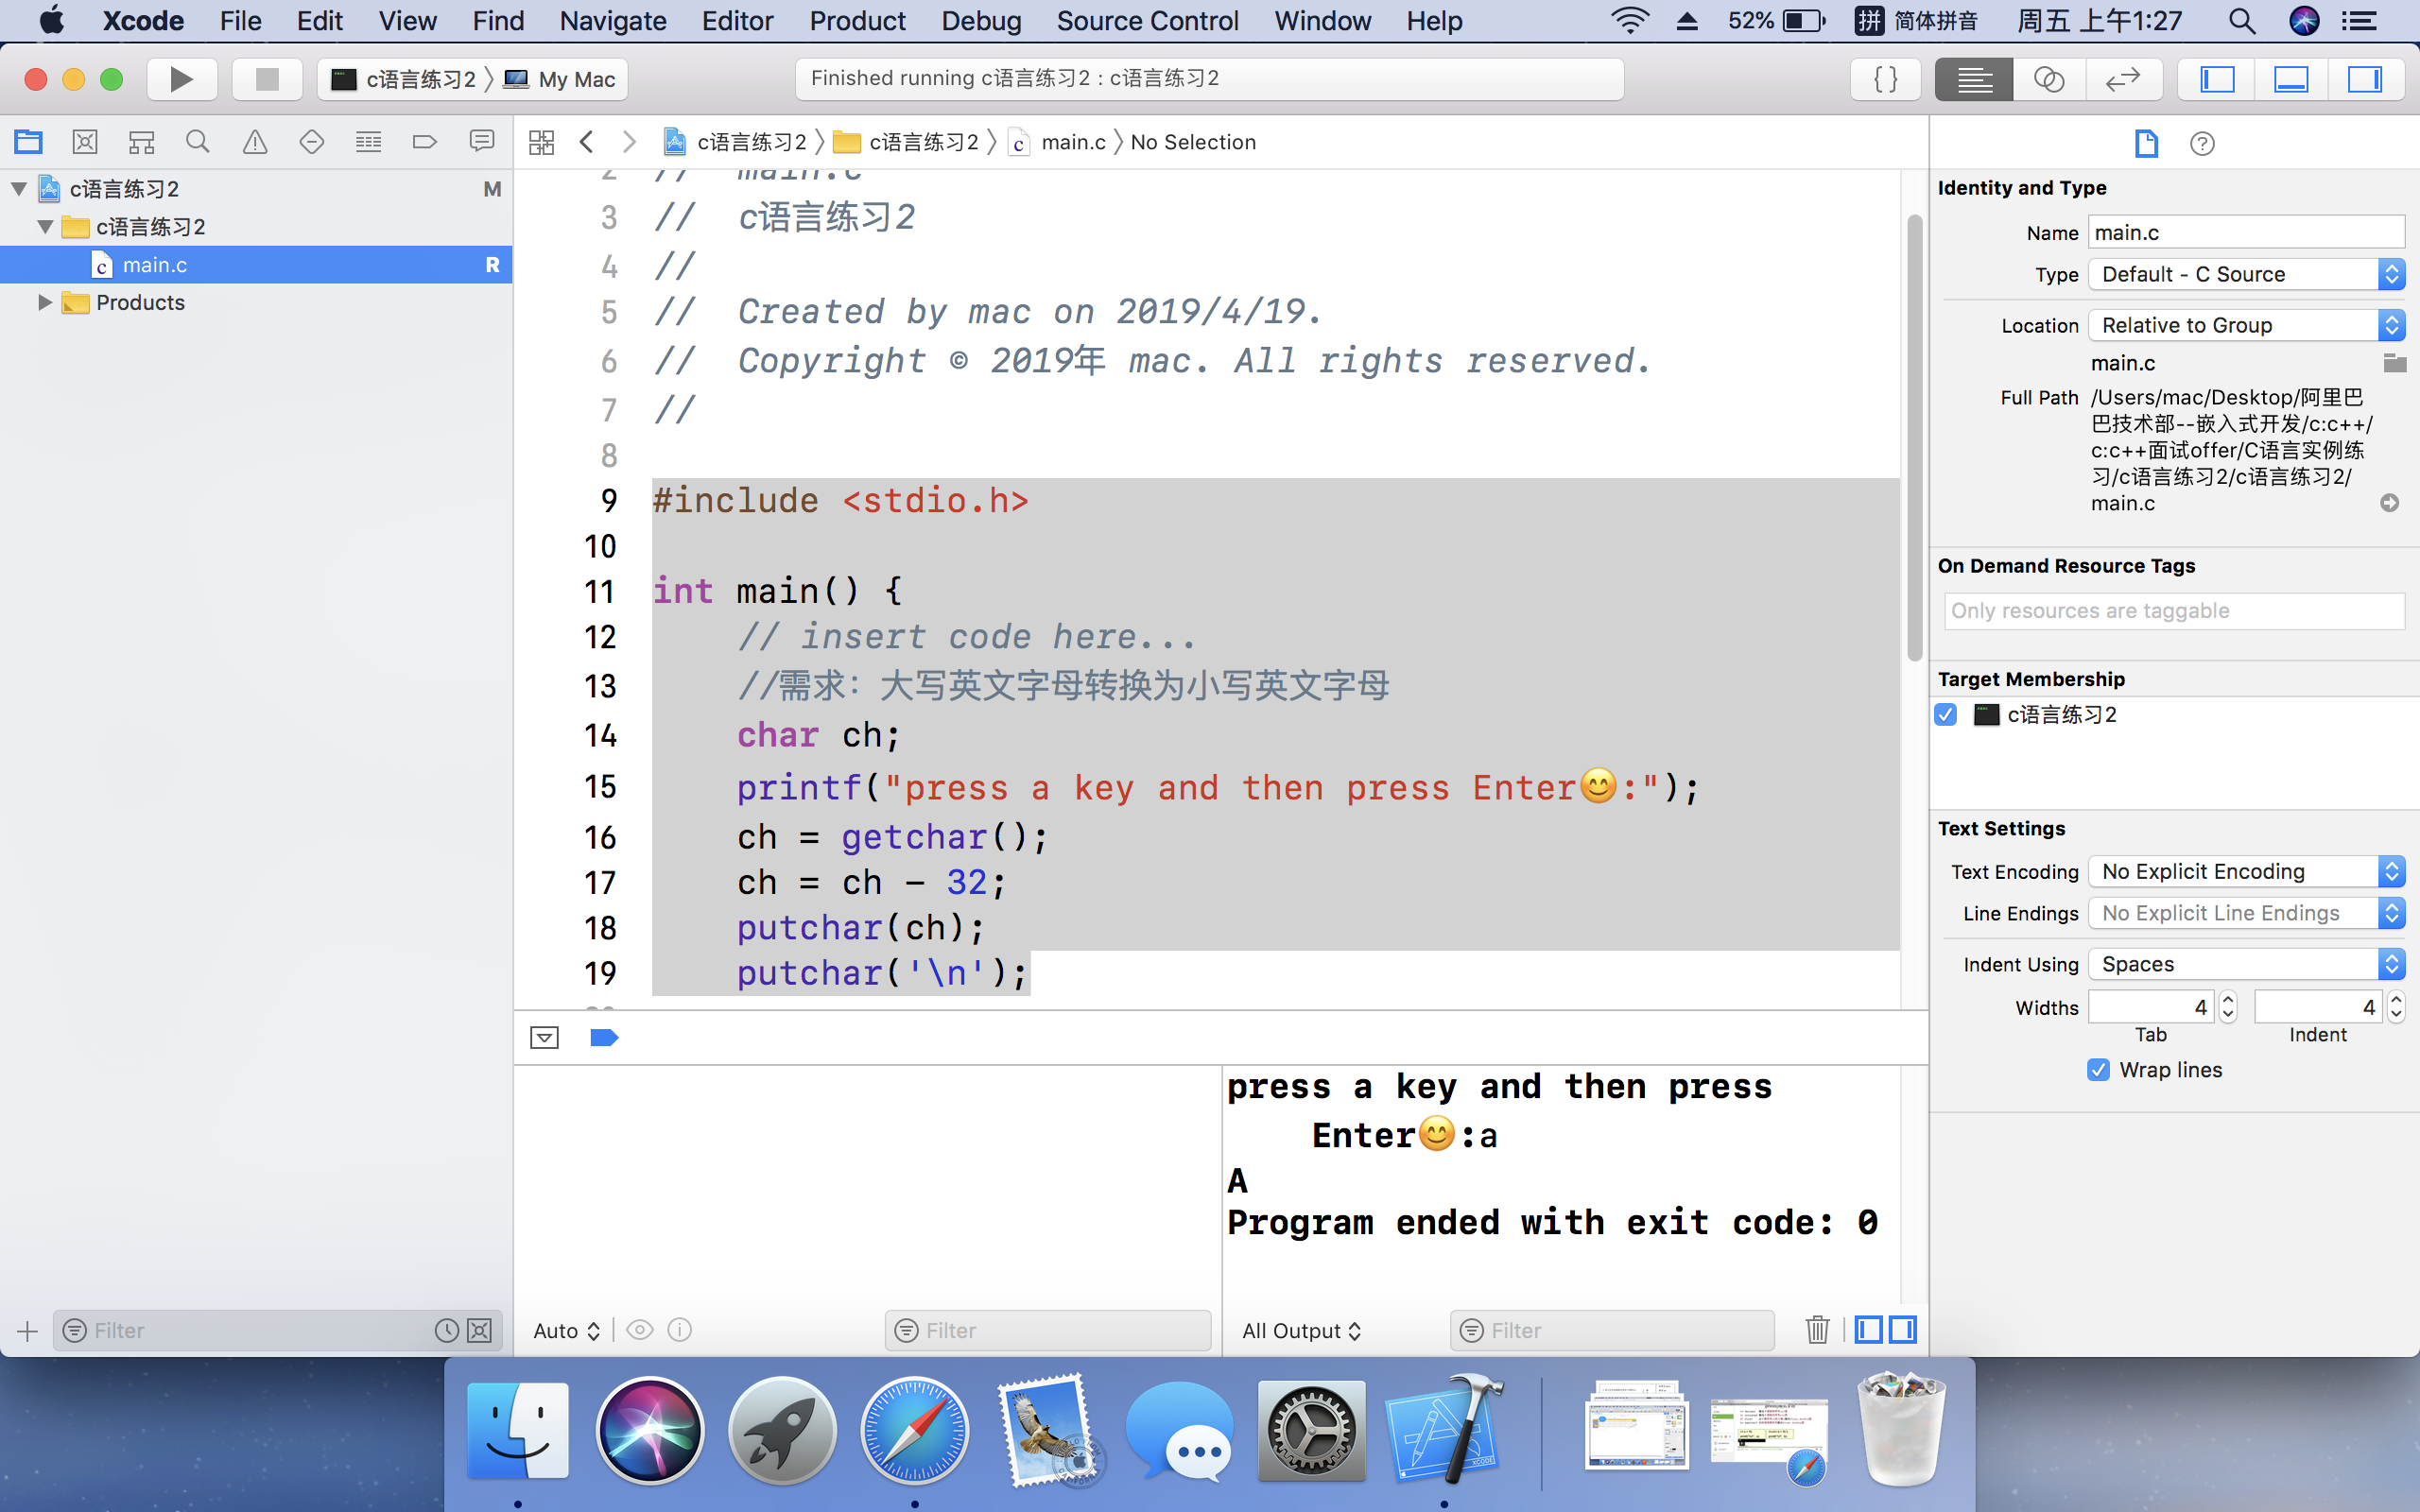This screenshot has height=1512, width=2420.
Task: Uncheck c语言练习2 target membership
Action: (1946, 715)
